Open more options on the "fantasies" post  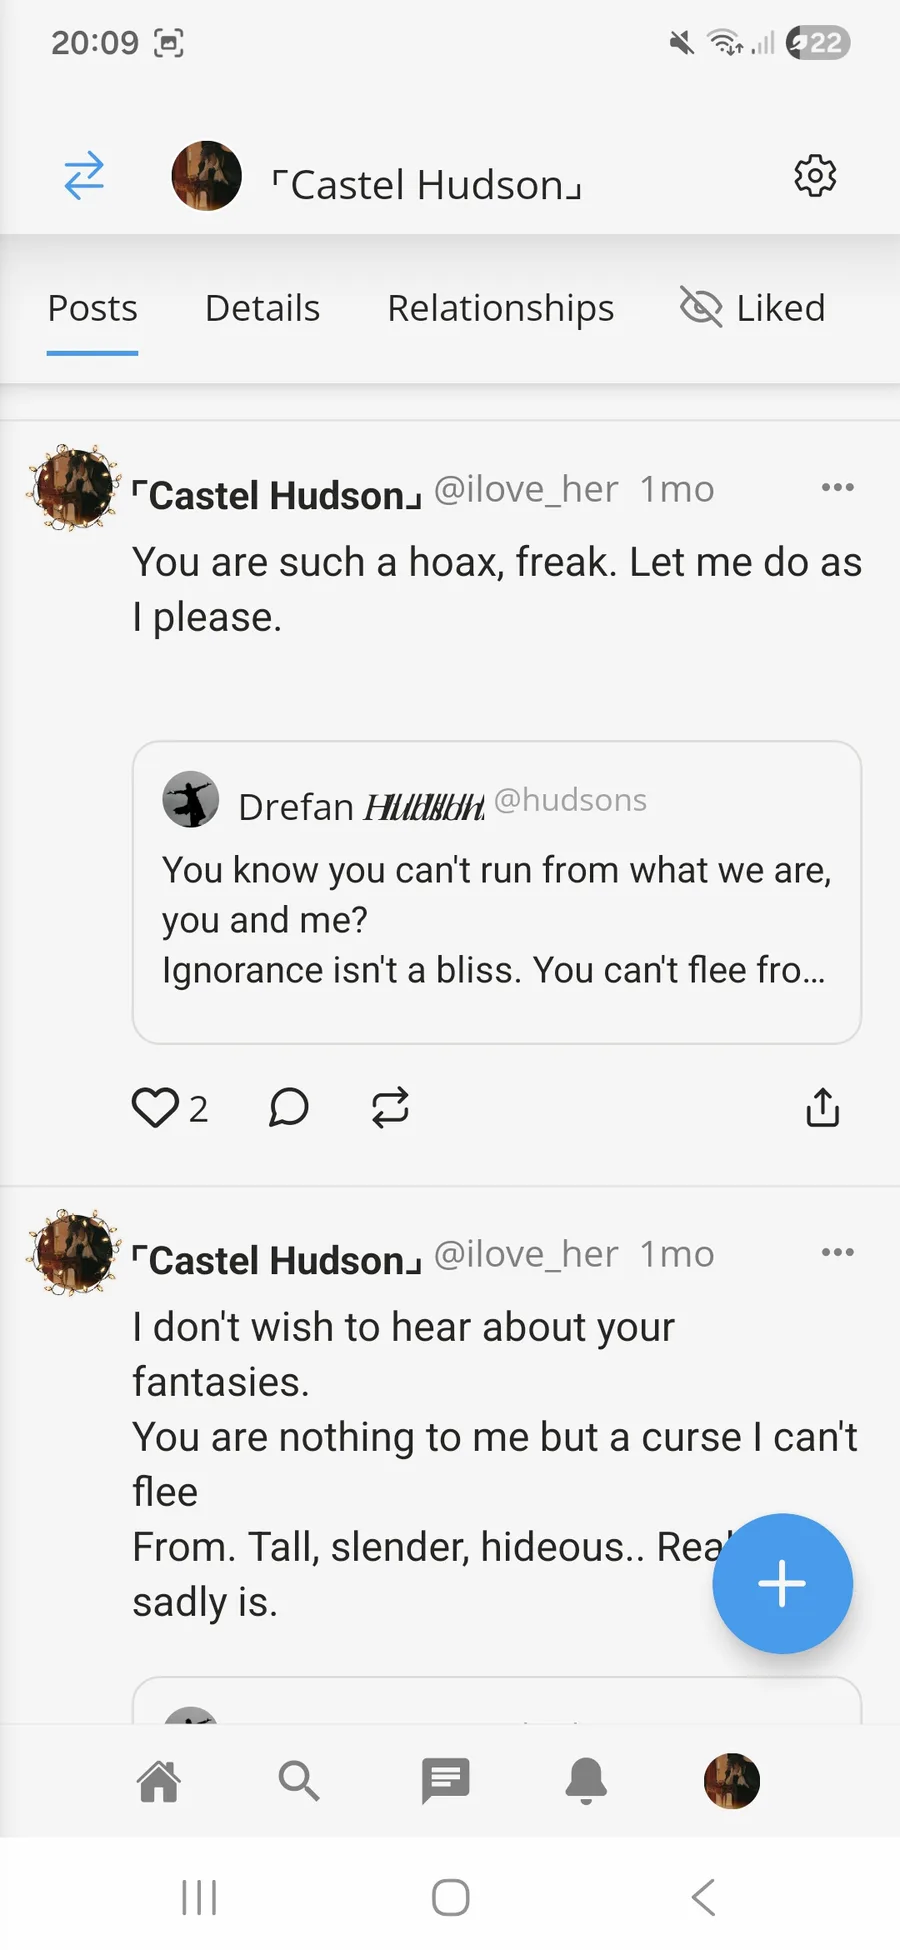point(837,1253)
